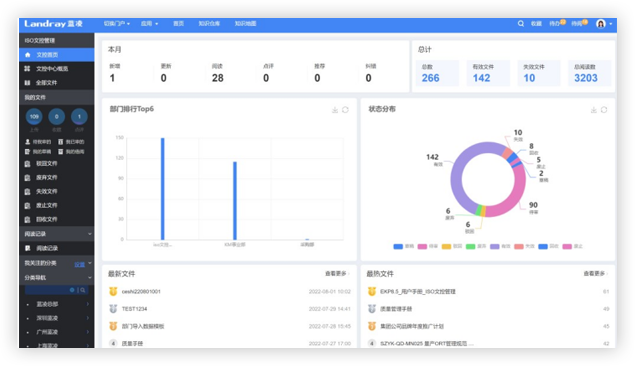Open the 切换门户 dropdown in top bar
Screen dimensions: 635x366
tap(117, 23)
